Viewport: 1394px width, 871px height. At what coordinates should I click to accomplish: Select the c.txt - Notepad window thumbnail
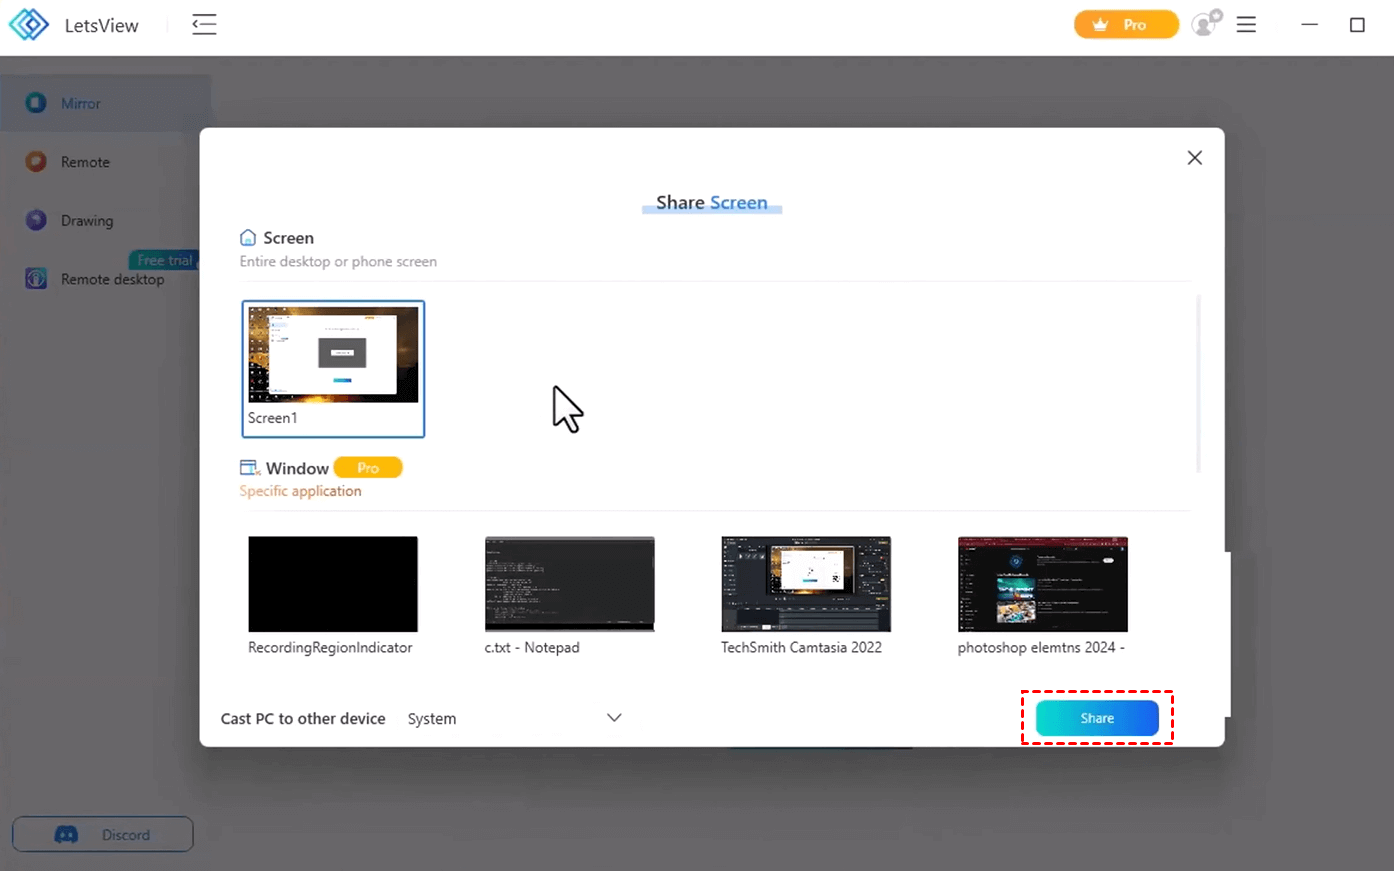pyautogui.click(x=570, y=584)
